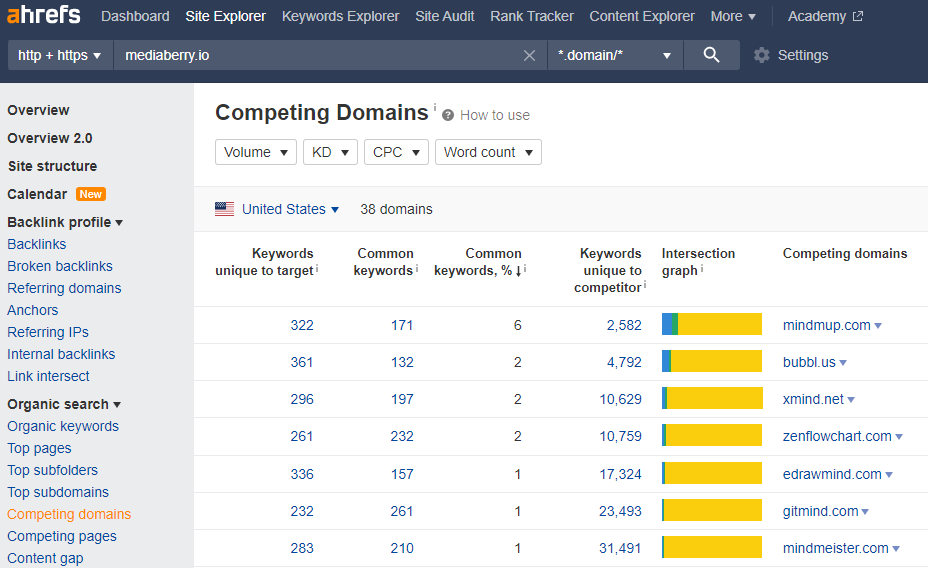928x568 pixels.
Task: Click the search magnifier button
Action: coord(711,55)
